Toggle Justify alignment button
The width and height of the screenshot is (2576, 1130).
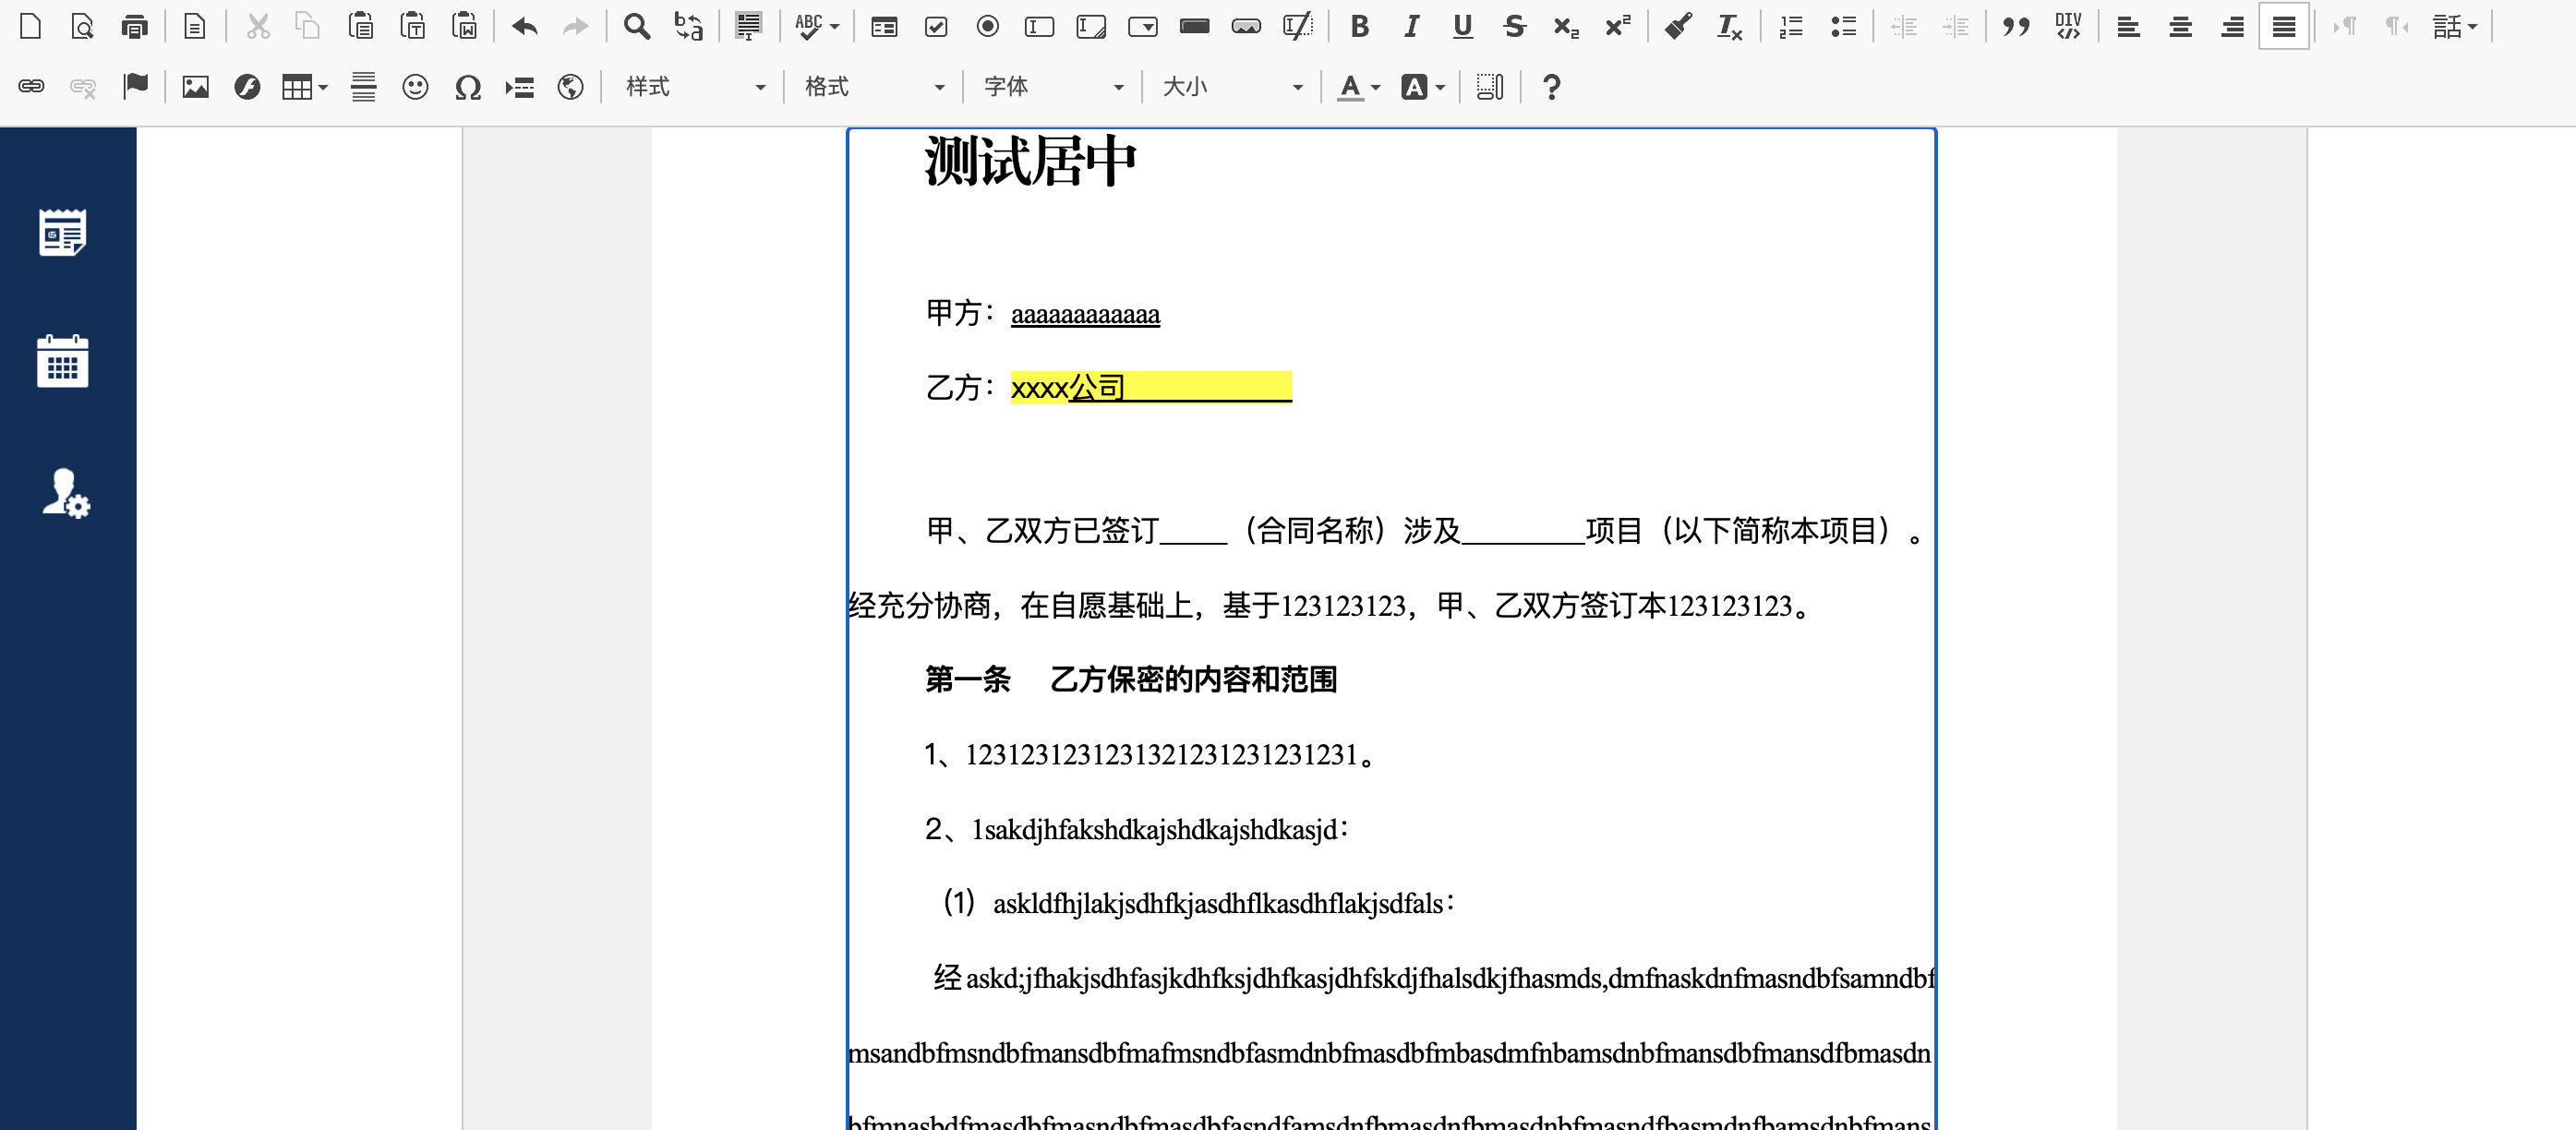tap(2283, 27)
